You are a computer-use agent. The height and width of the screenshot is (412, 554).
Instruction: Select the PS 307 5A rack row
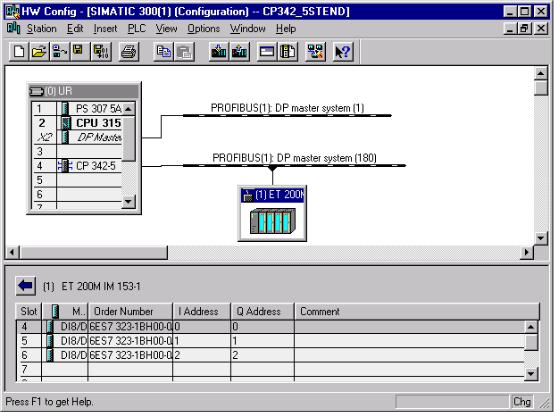(x=77, y=108)
